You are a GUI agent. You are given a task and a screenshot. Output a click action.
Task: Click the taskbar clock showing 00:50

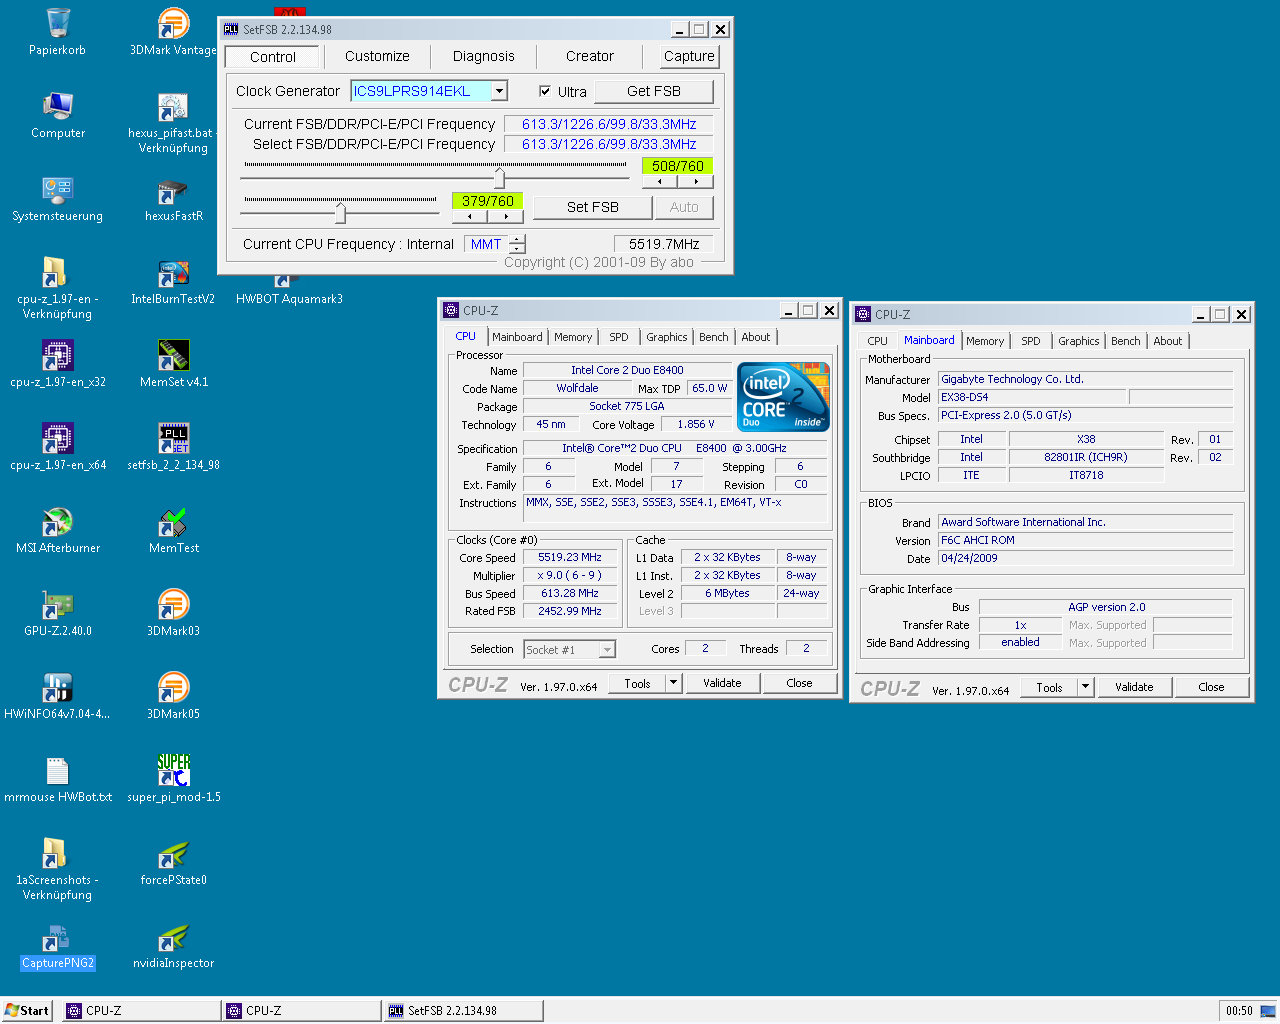(x=1239, y=1011)
